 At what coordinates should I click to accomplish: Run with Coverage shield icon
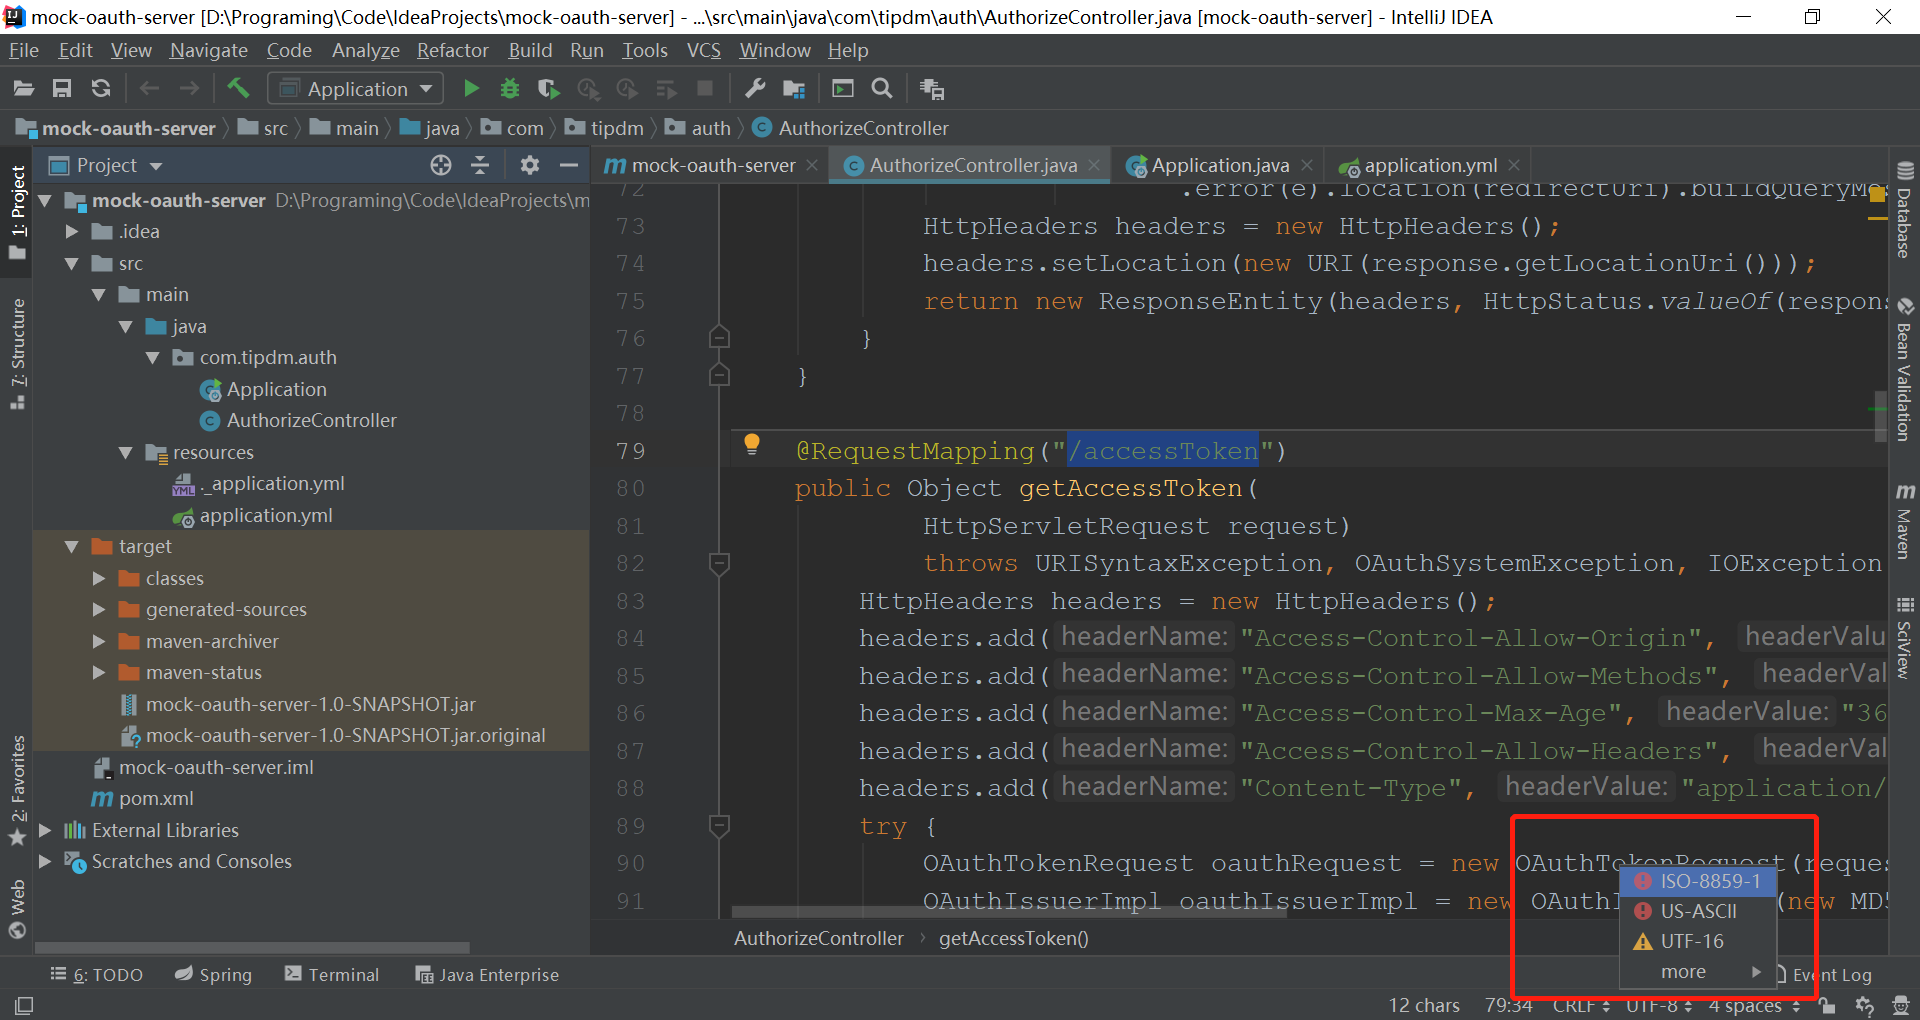(548, 89)
